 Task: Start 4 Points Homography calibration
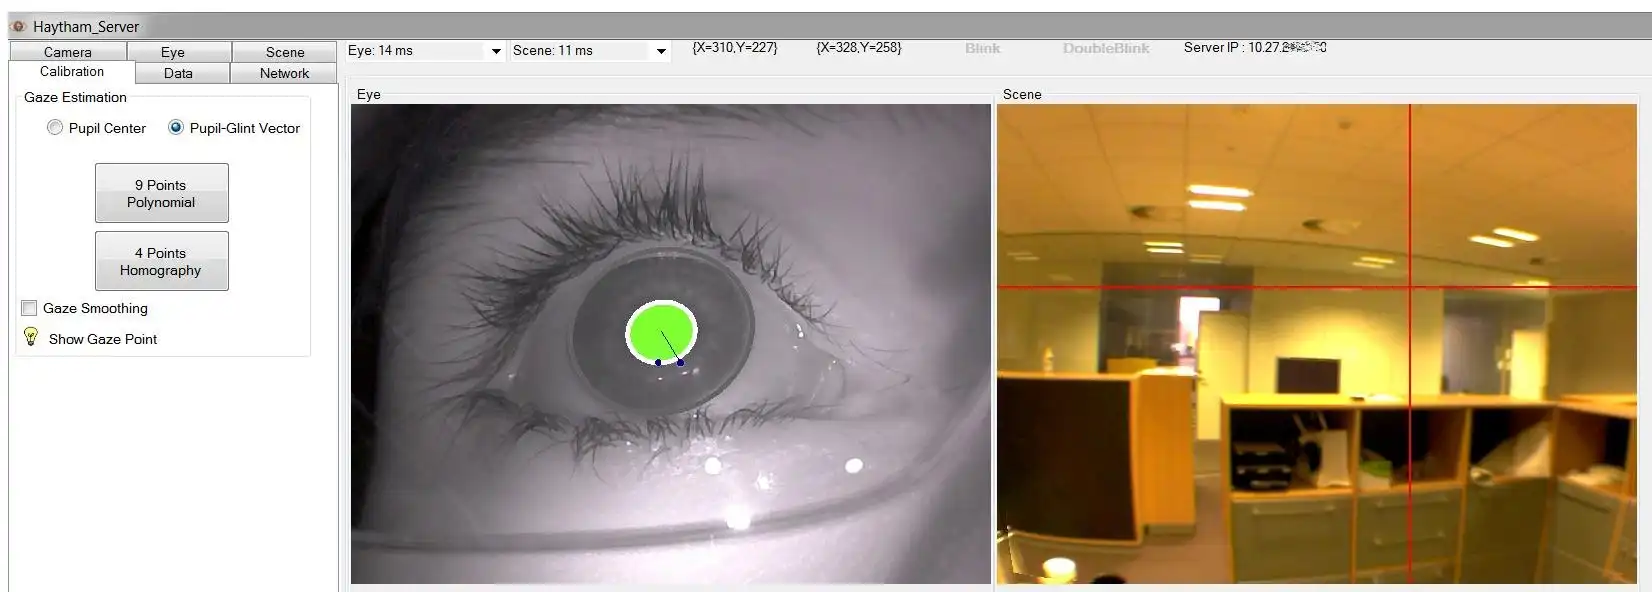tap(161, 261)
